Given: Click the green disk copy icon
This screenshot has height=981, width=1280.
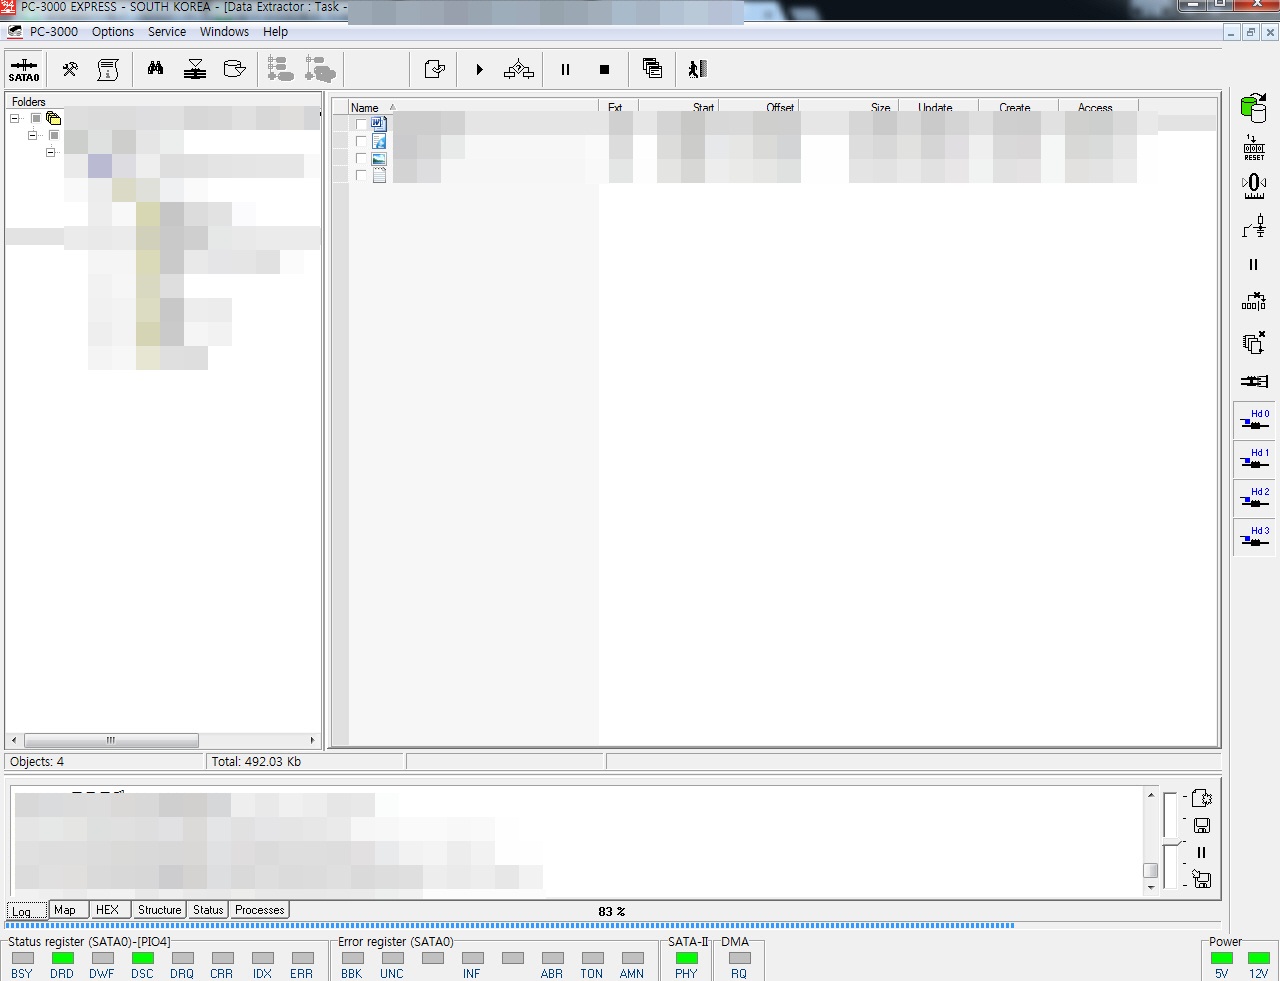Looking at the screenshot, I should coord(1253,107).
